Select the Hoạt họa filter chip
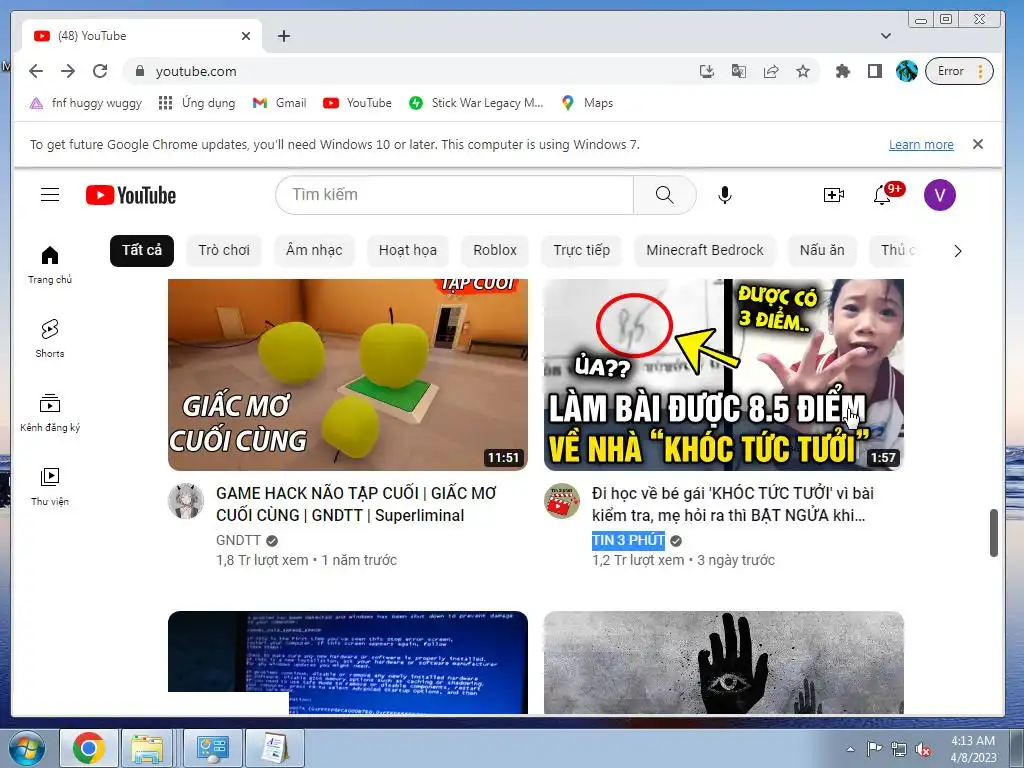 [x=408, y=251]
